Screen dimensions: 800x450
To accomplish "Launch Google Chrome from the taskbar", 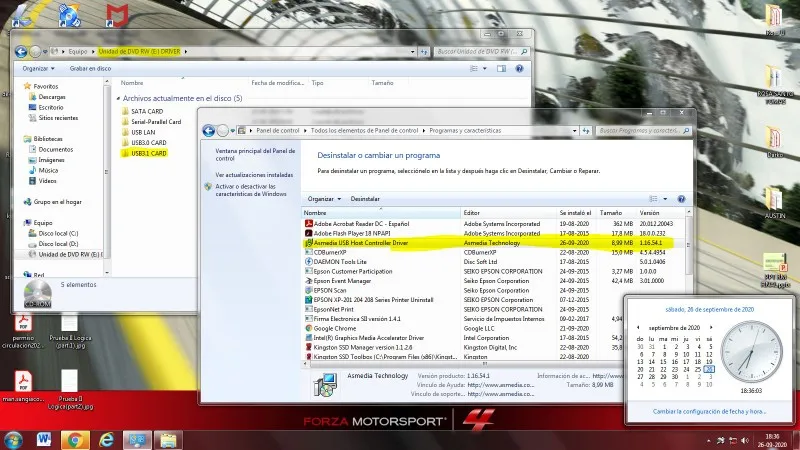I will point(75,440).
